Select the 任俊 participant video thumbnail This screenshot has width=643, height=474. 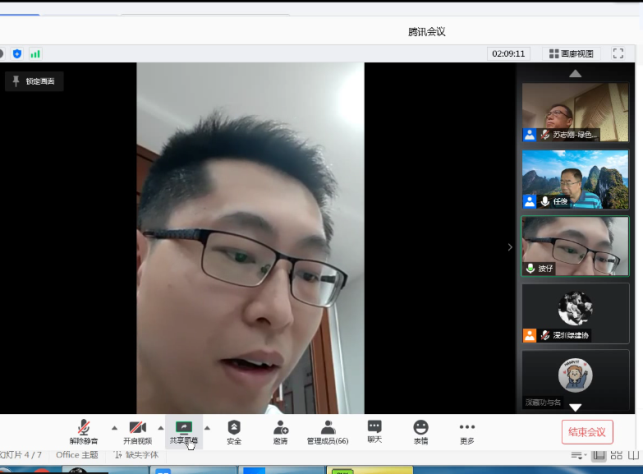click(x=575, y=179)
